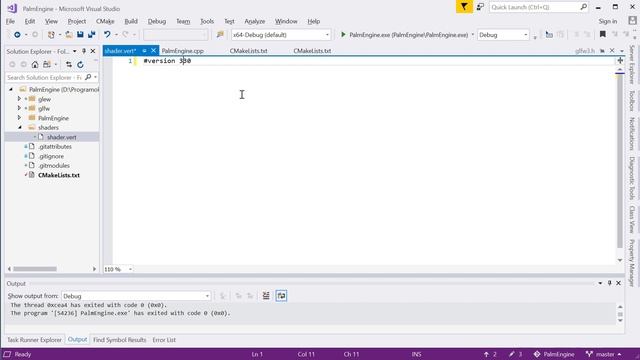Click the Save icon in the toolbar

80,35
